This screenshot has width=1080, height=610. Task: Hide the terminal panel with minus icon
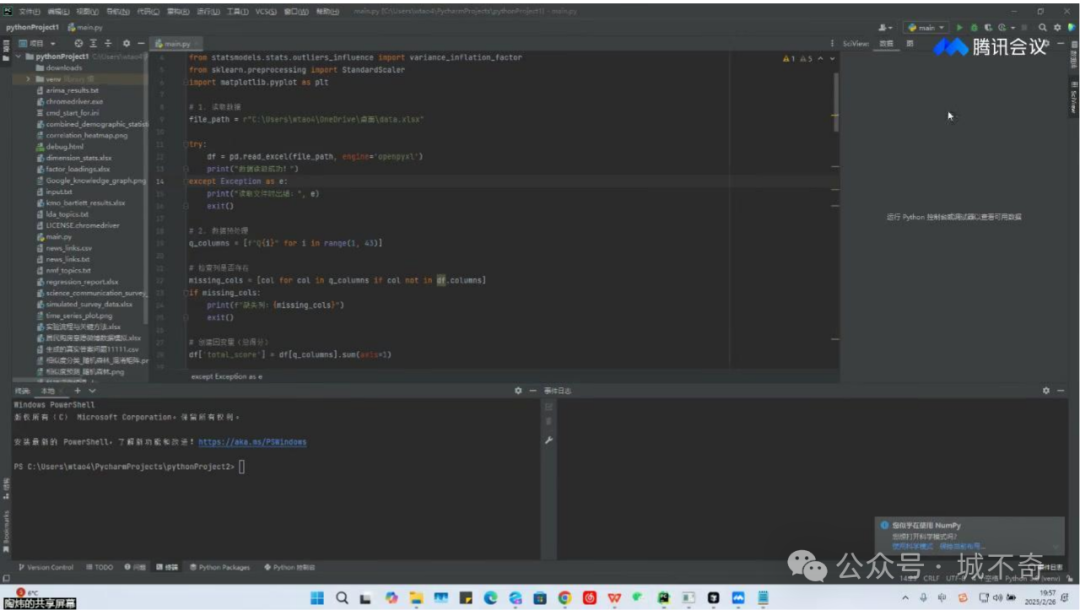coord(532,390)
